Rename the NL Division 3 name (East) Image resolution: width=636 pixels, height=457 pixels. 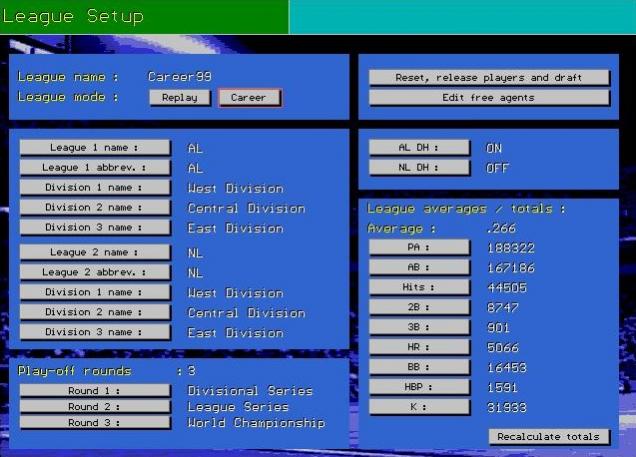coord(95,332)
